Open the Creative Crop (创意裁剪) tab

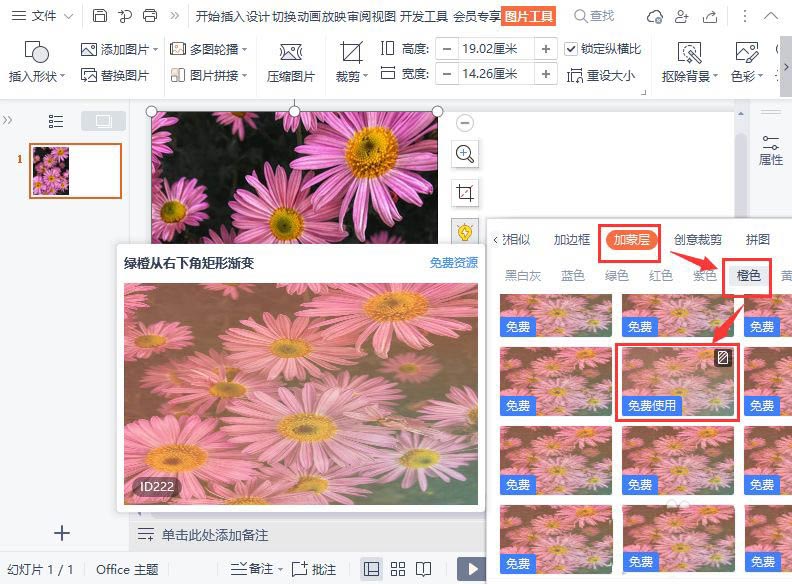[697, 239]
